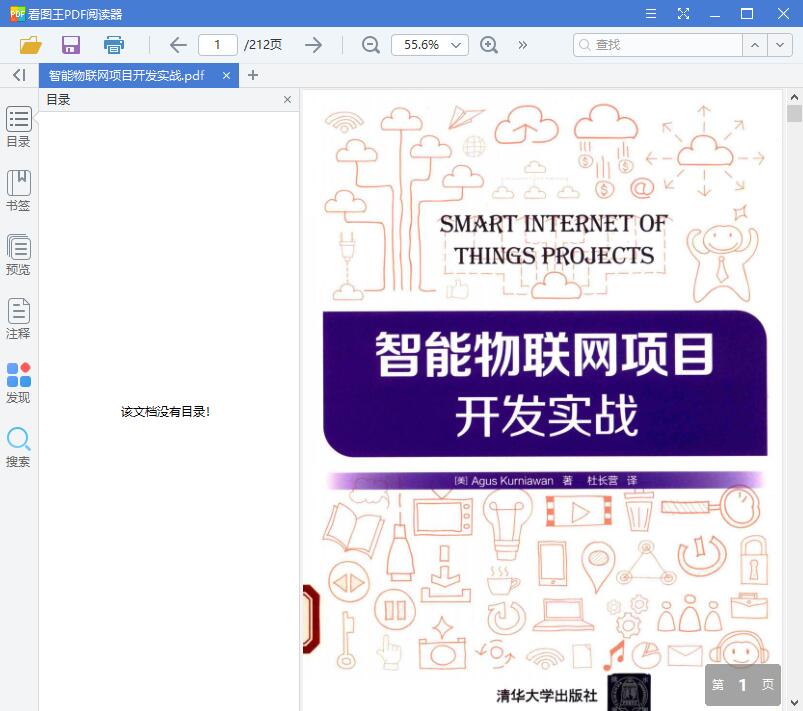Click the 该文档没有目录! message text
The image size is (803, 711).
tap(165, 411)
